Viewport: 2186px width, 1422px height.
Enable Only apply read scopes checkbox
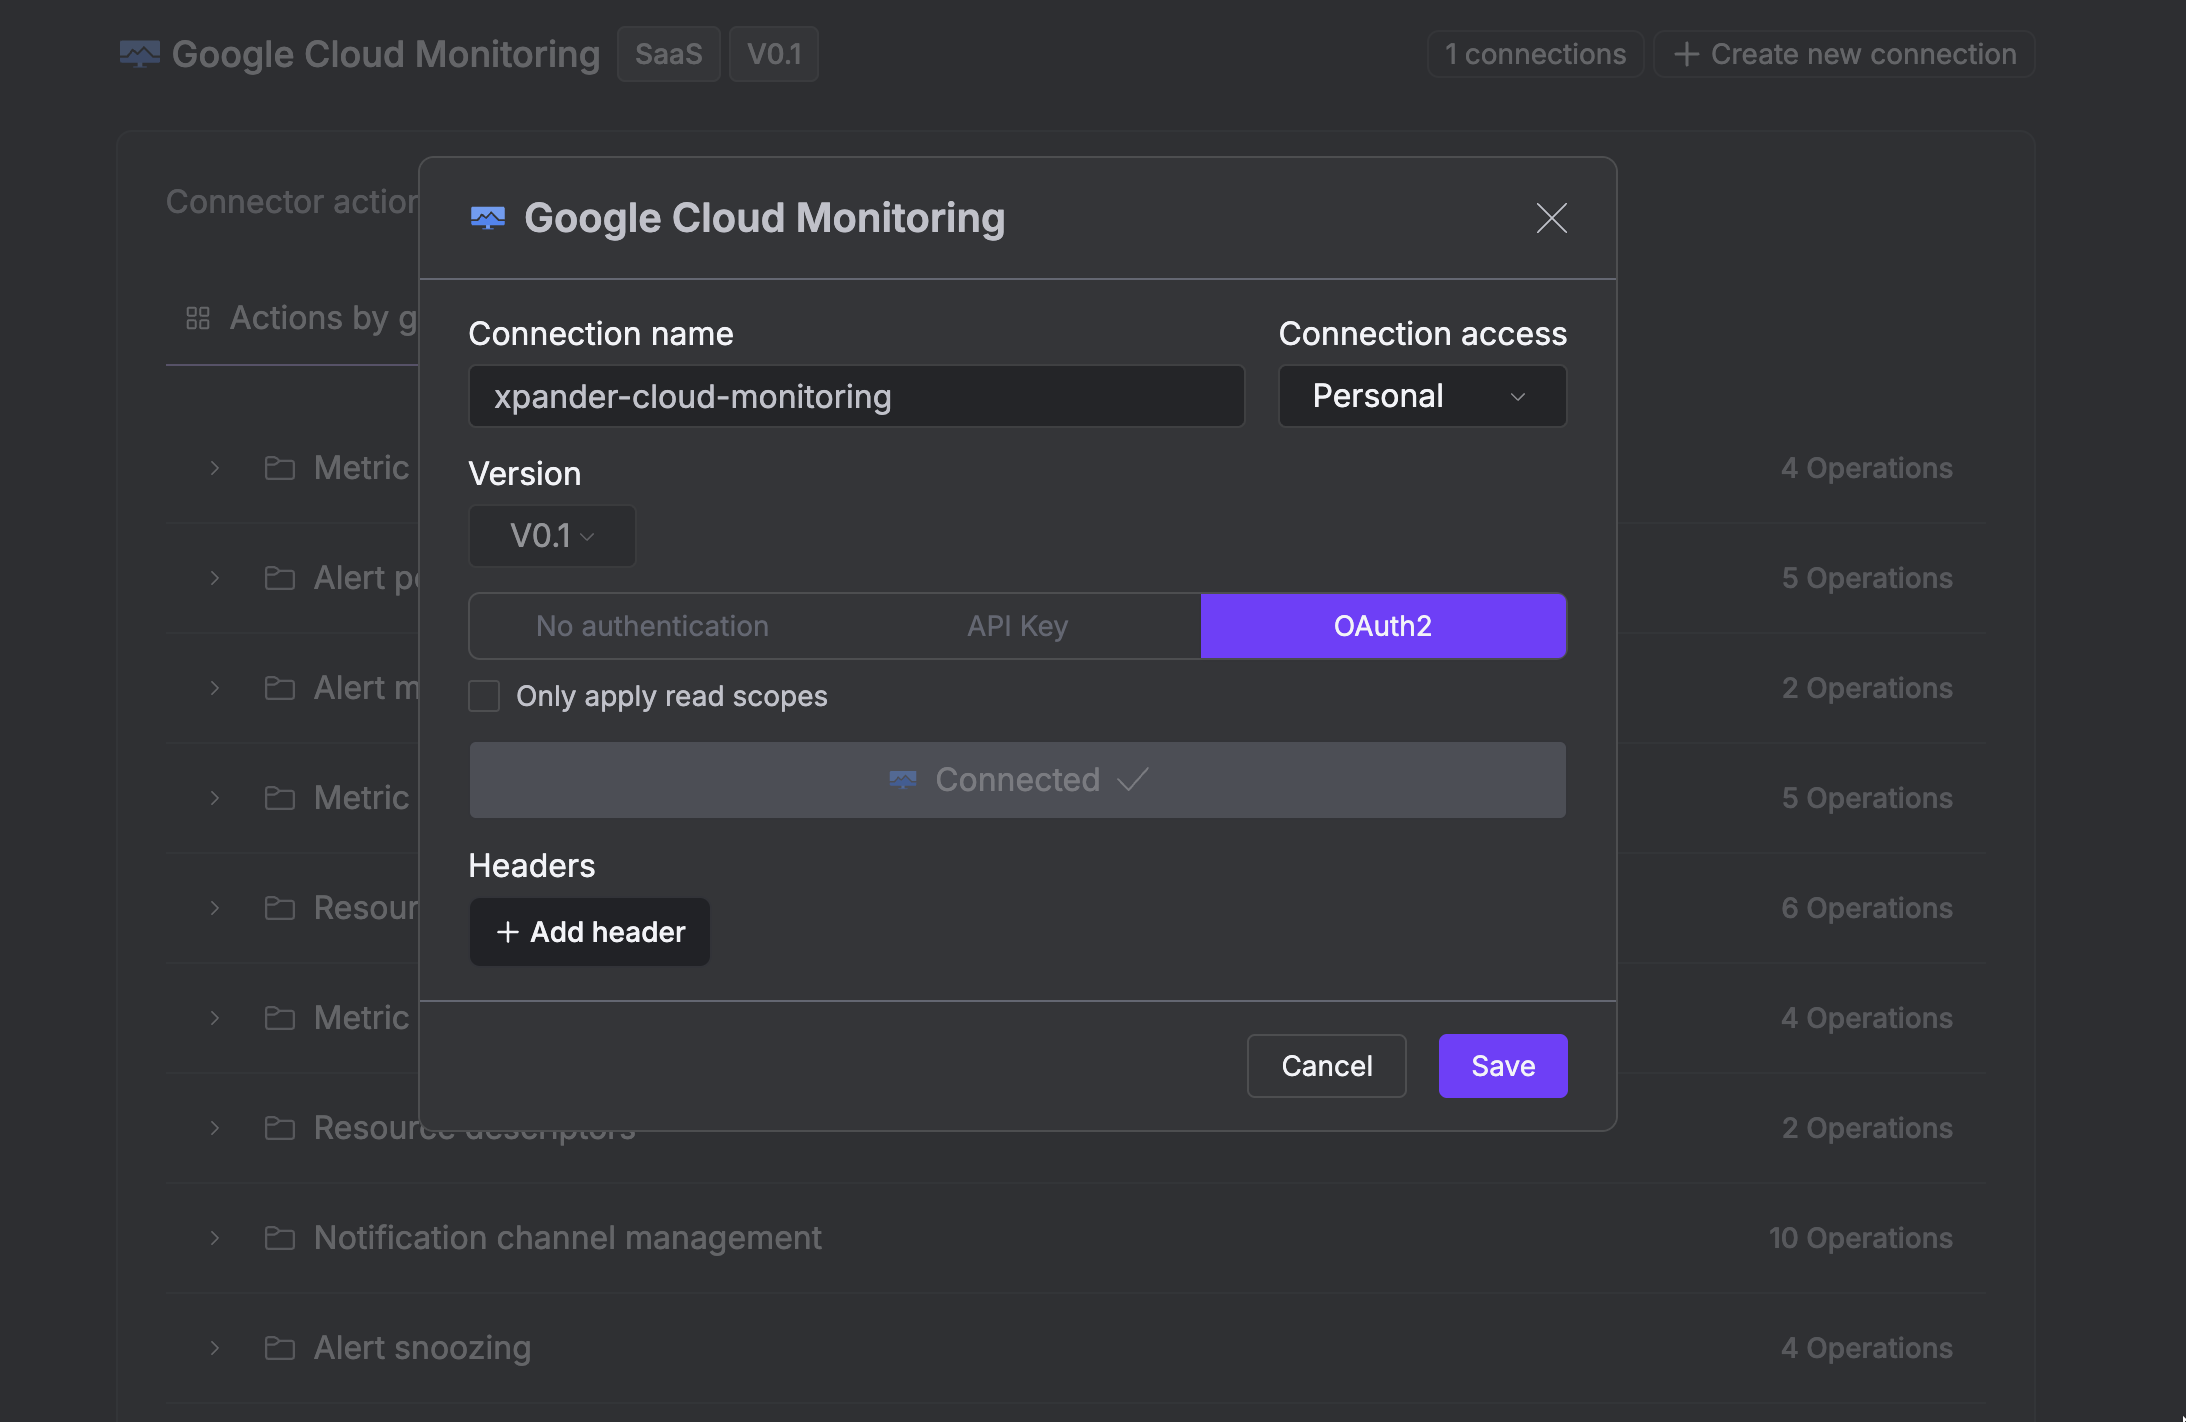[x=485, y=696]
